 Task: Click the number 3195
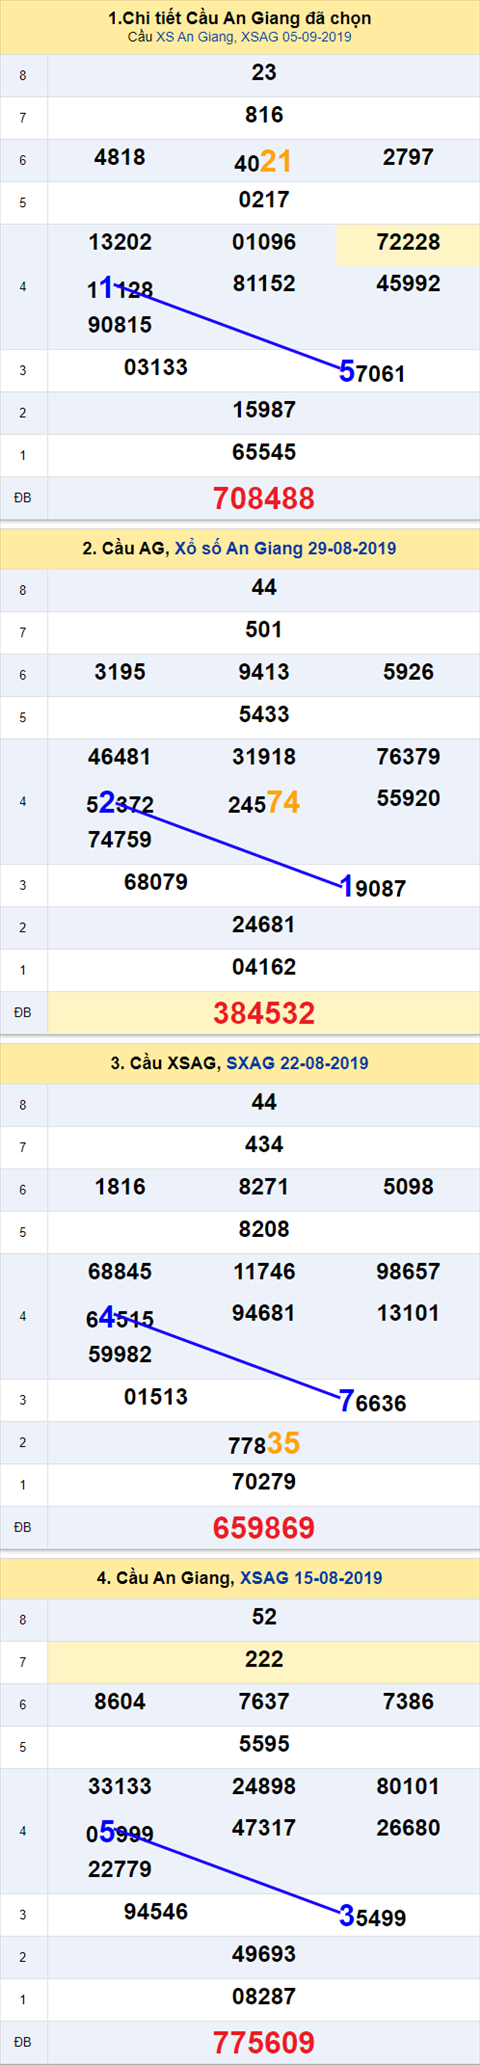pos(120,672)
